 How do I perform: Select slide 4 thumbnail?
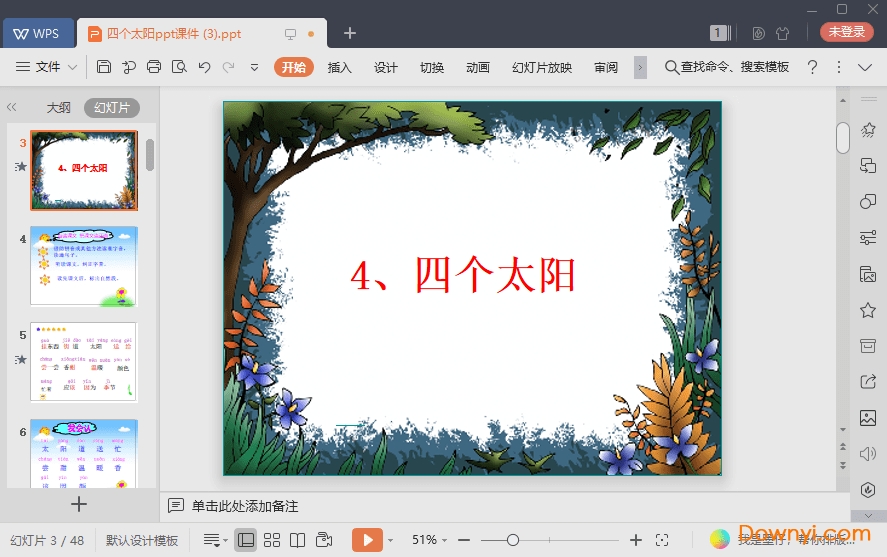point(84,266)
